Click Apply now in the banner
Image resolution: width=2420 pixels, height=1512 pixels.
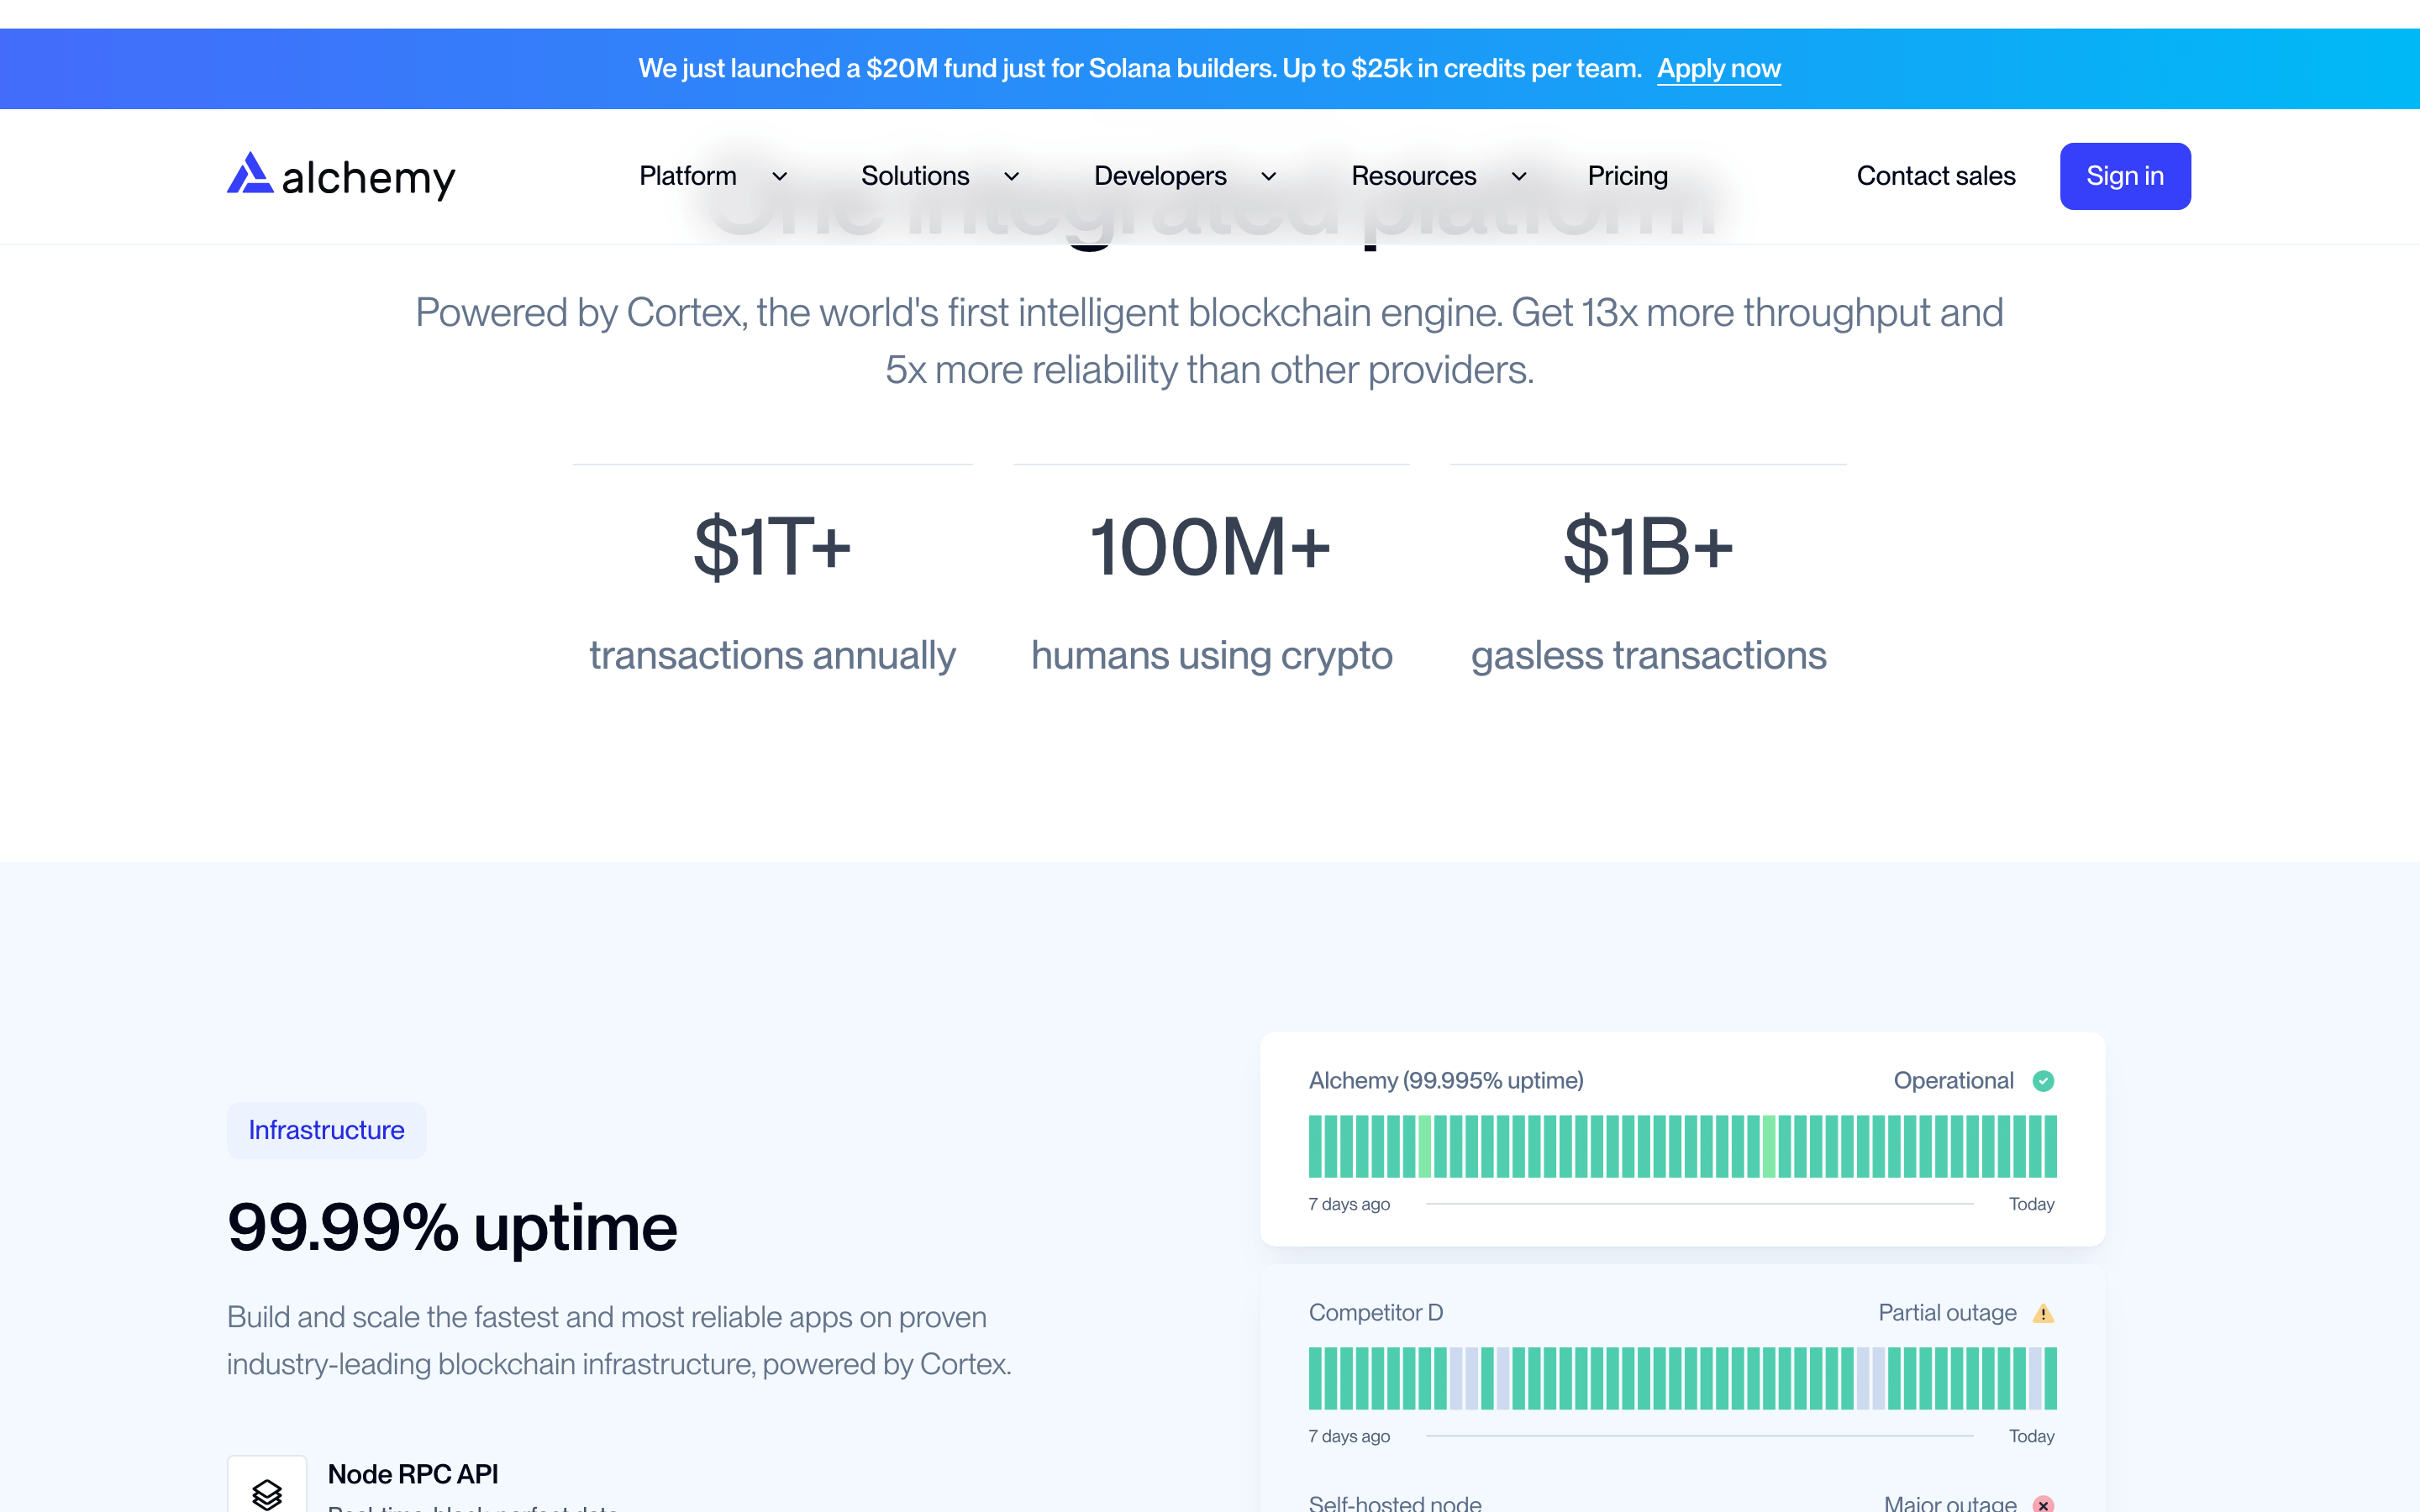[x=1719, y=69]
